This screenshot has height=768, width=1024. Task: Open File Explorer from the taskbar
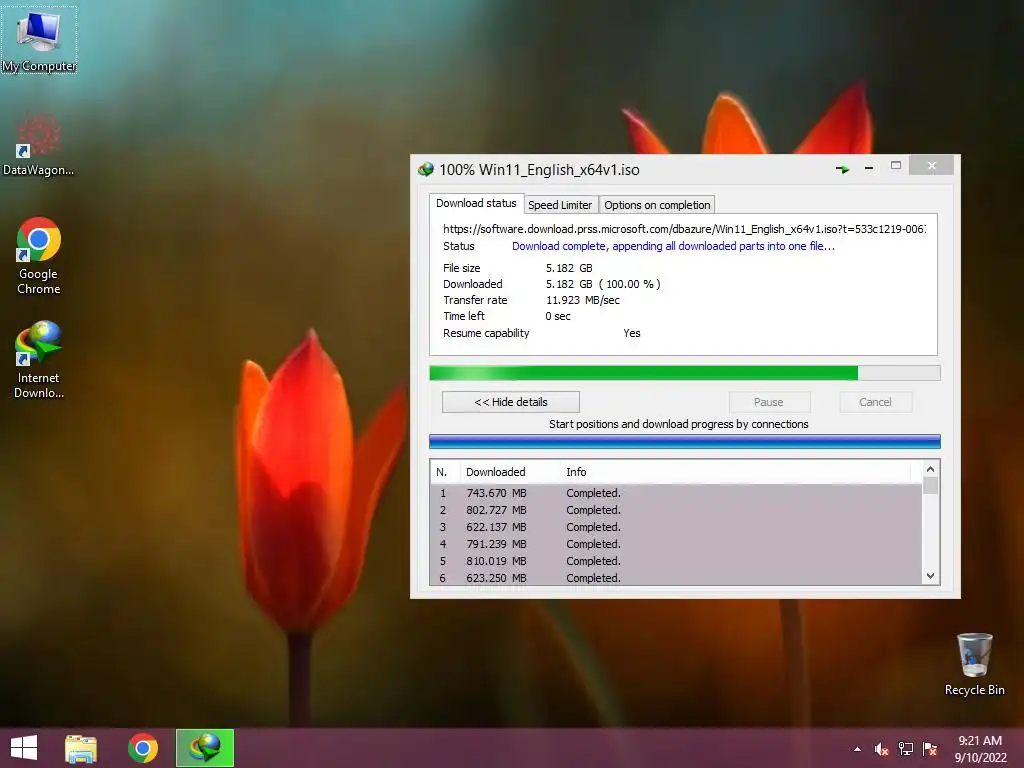(81, 748)
